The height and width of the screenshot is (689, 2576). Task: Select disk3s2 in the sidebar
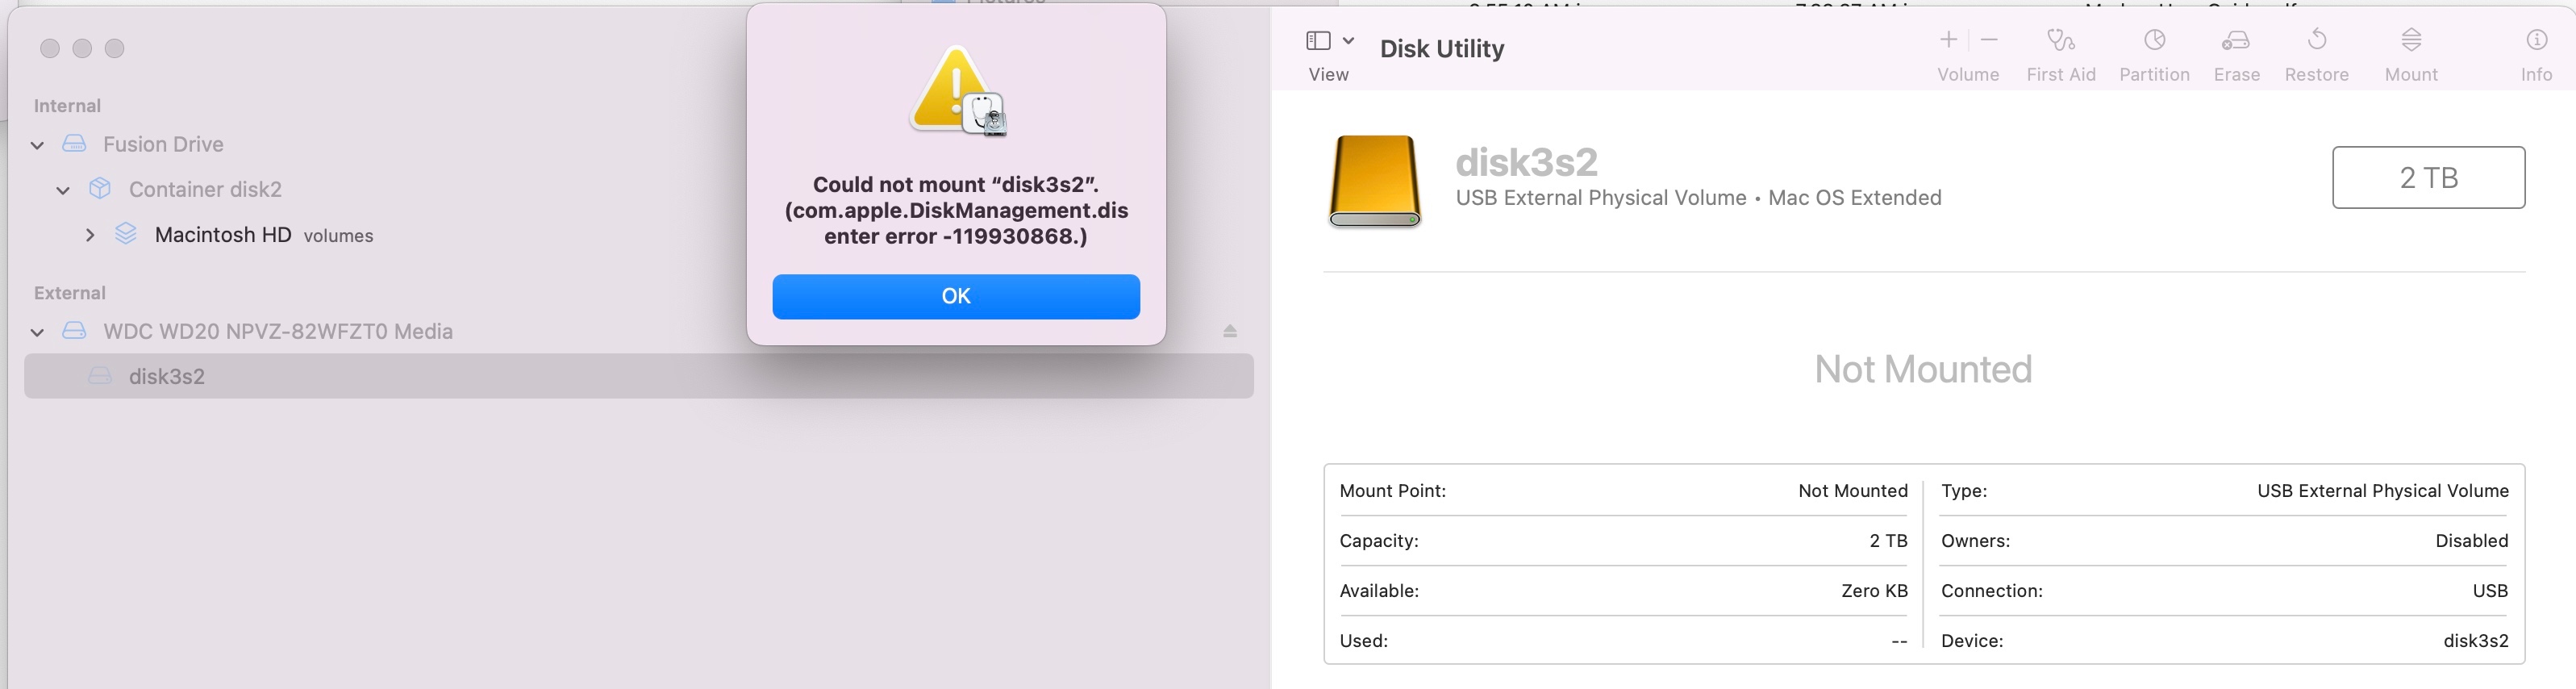click(x=638, y=376)
